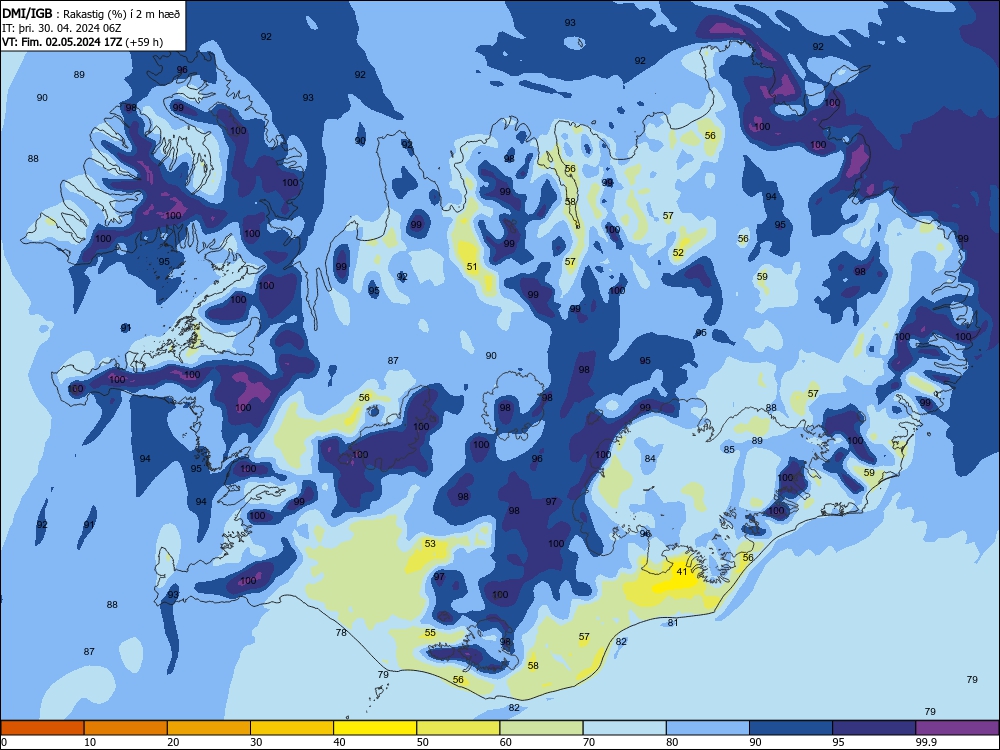Click the yellow-green 60–70 legend swatch
Viewport: 1000px width, 750px height.
541,728
